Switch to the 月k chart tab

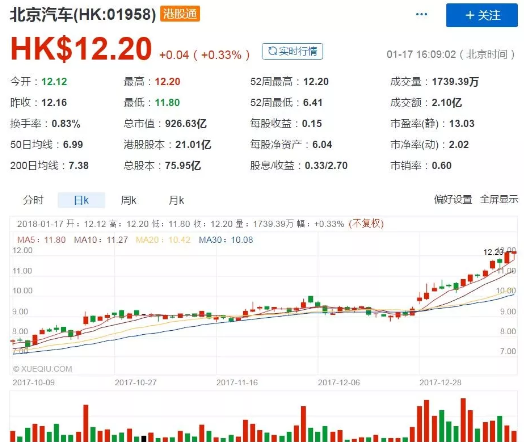pyautogui.click(x=176, y=200)
